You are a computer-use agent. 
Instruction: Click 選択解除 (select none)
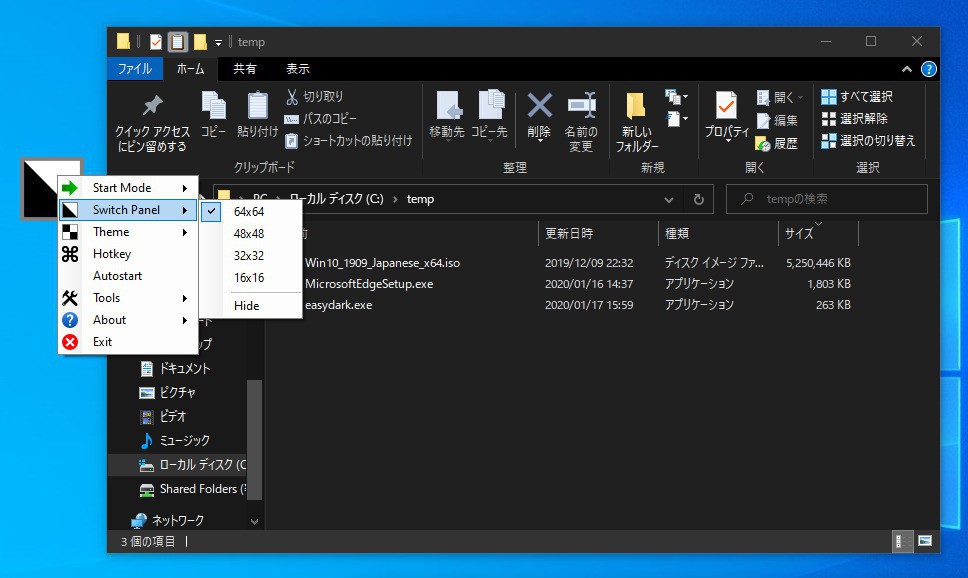(854, 119)
